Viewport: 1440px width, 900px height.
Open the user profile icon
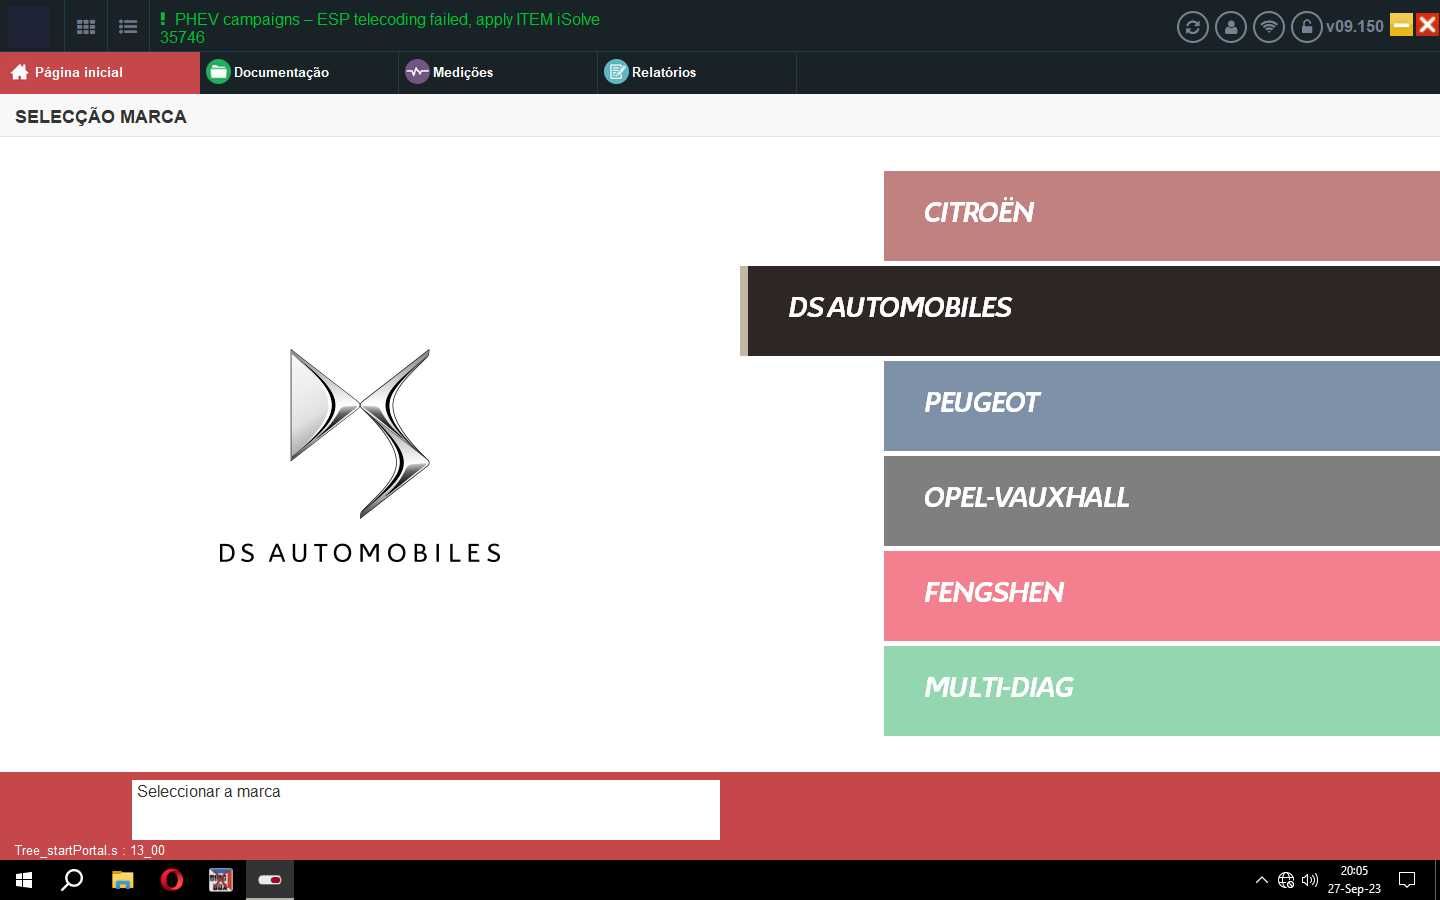(1231, 27)
